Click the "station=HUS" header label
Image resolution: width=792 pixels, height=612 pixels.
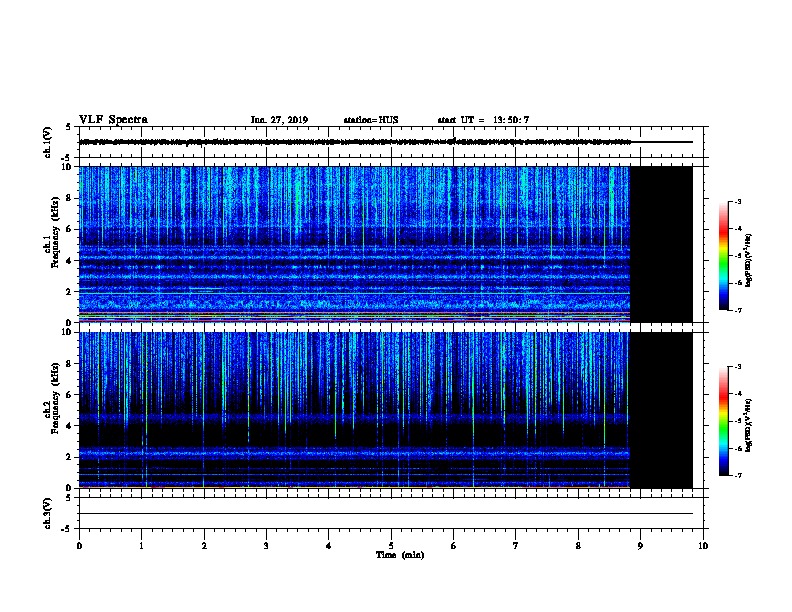coord(371,120)
